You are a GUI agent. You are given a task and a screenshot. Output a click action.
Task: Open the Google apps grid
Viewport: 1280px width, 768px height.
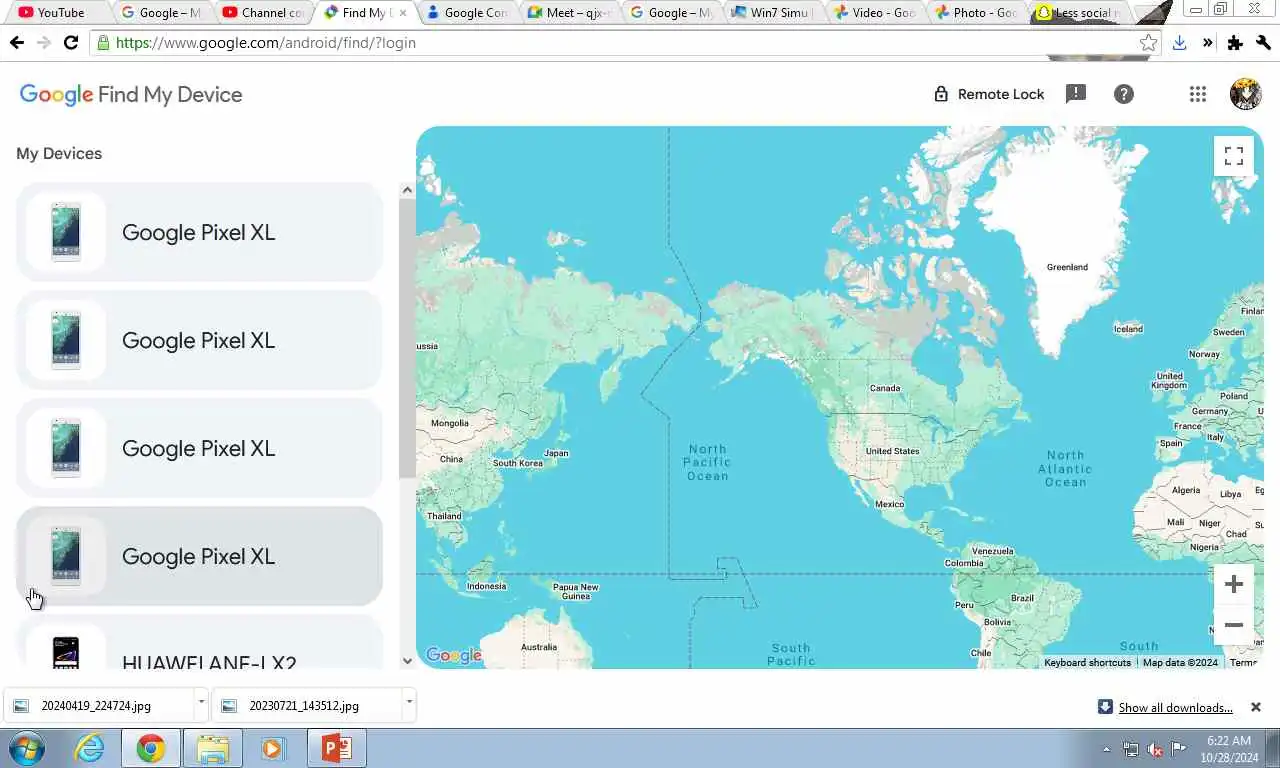(x=1198, y=94)
